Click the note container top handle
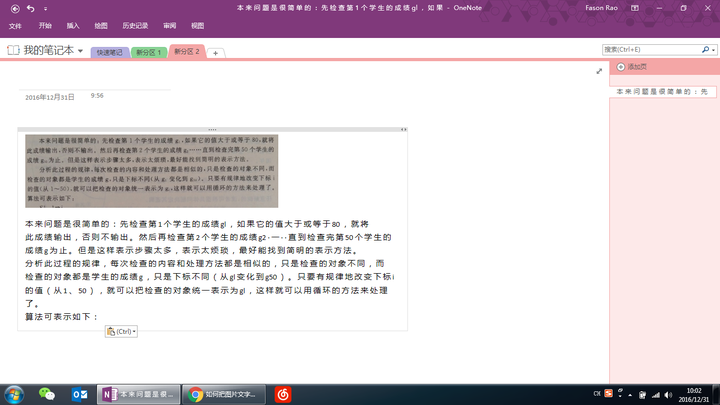This screenshot has width=720, height=405. (212, 129)
